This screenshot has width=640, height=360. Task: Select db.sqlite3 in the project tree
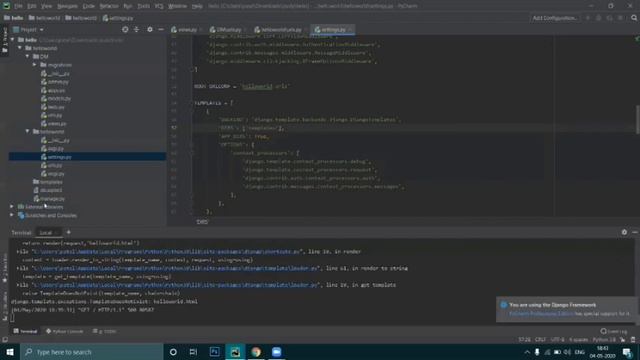click(48, 190)
